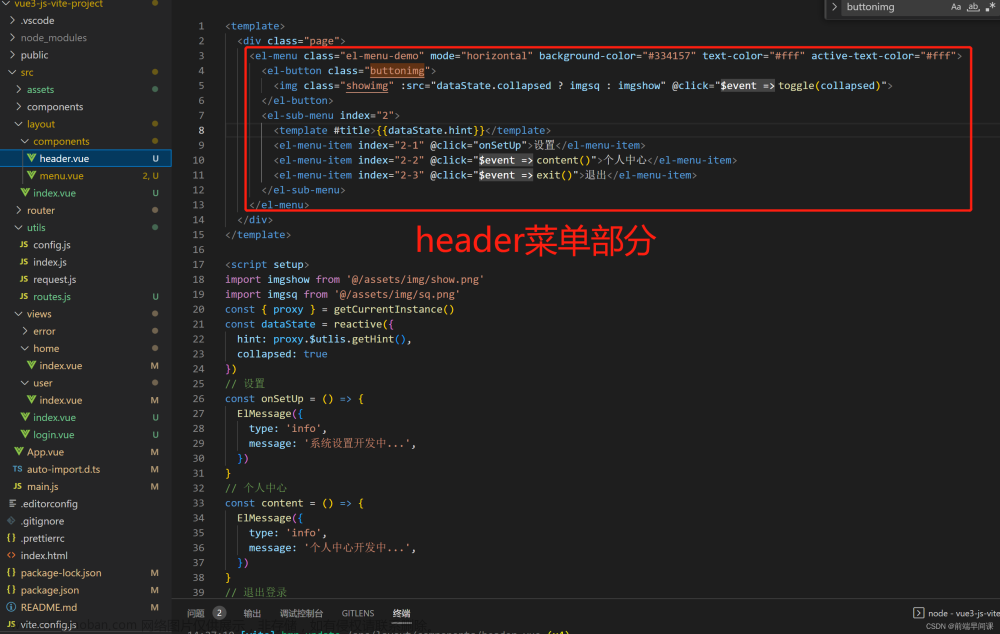This screenshot has width=1000, height=634.
Task: Click '@/assets/img/sq.png' import path
Action: (x=397, y=294)
